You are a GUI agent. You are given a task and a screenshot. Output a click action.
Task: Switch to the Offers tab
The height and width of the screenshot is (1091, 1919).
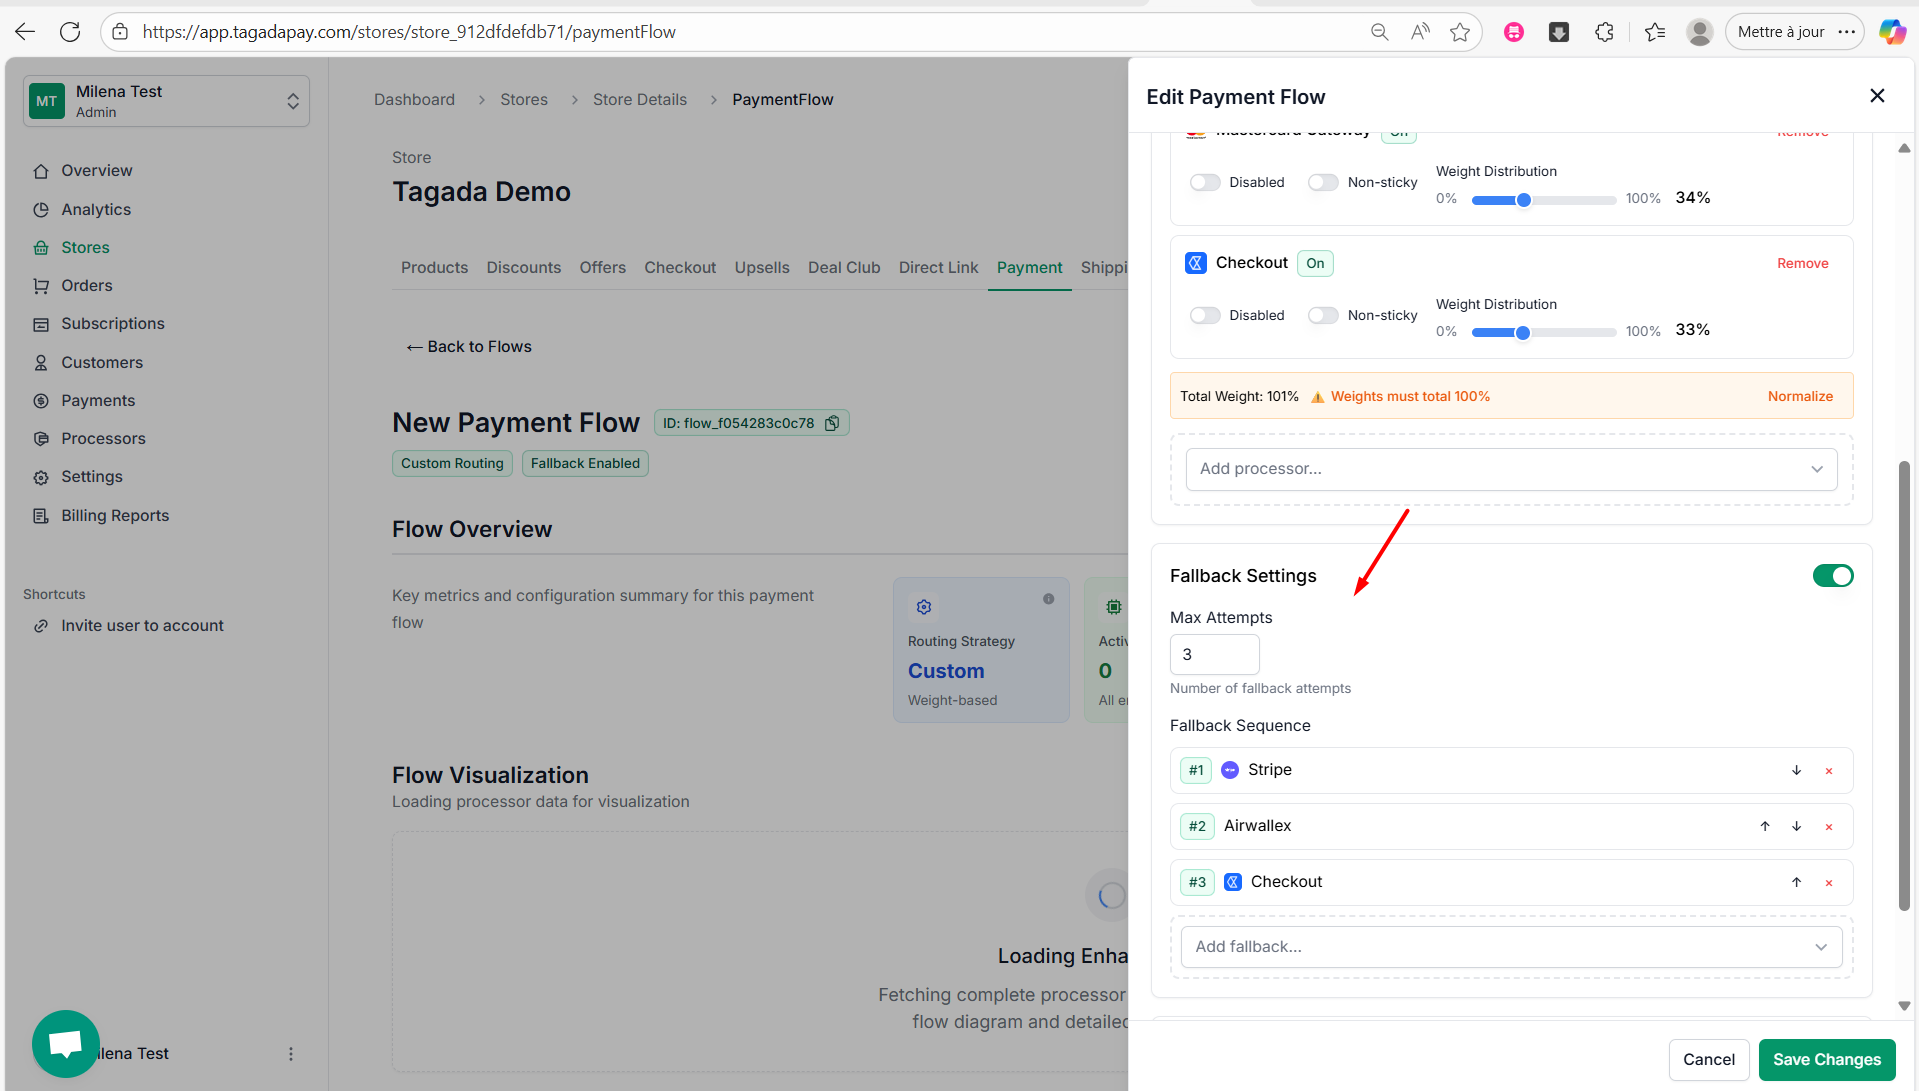(602, 268)
